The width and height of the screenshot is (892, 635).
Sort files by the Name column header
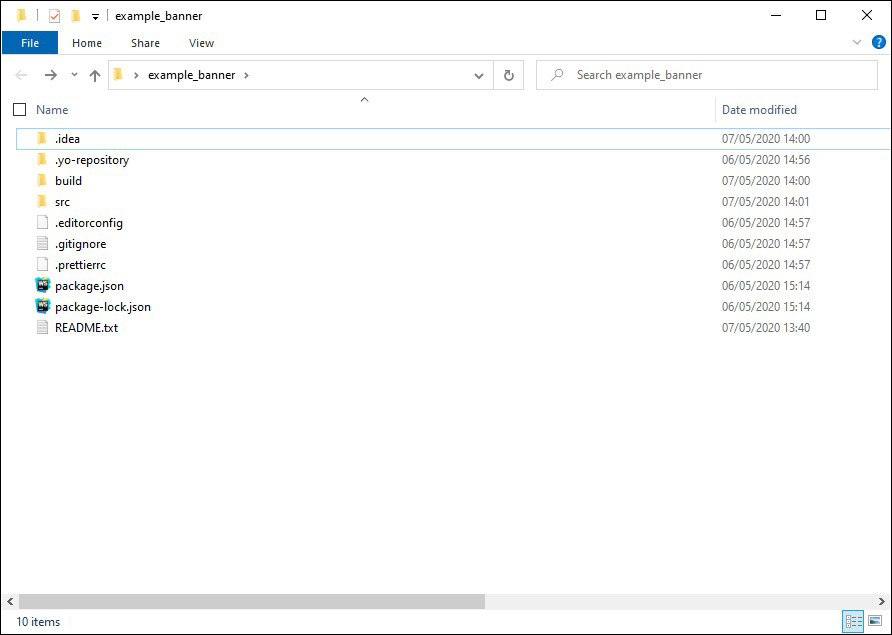(x=52, y=110)
